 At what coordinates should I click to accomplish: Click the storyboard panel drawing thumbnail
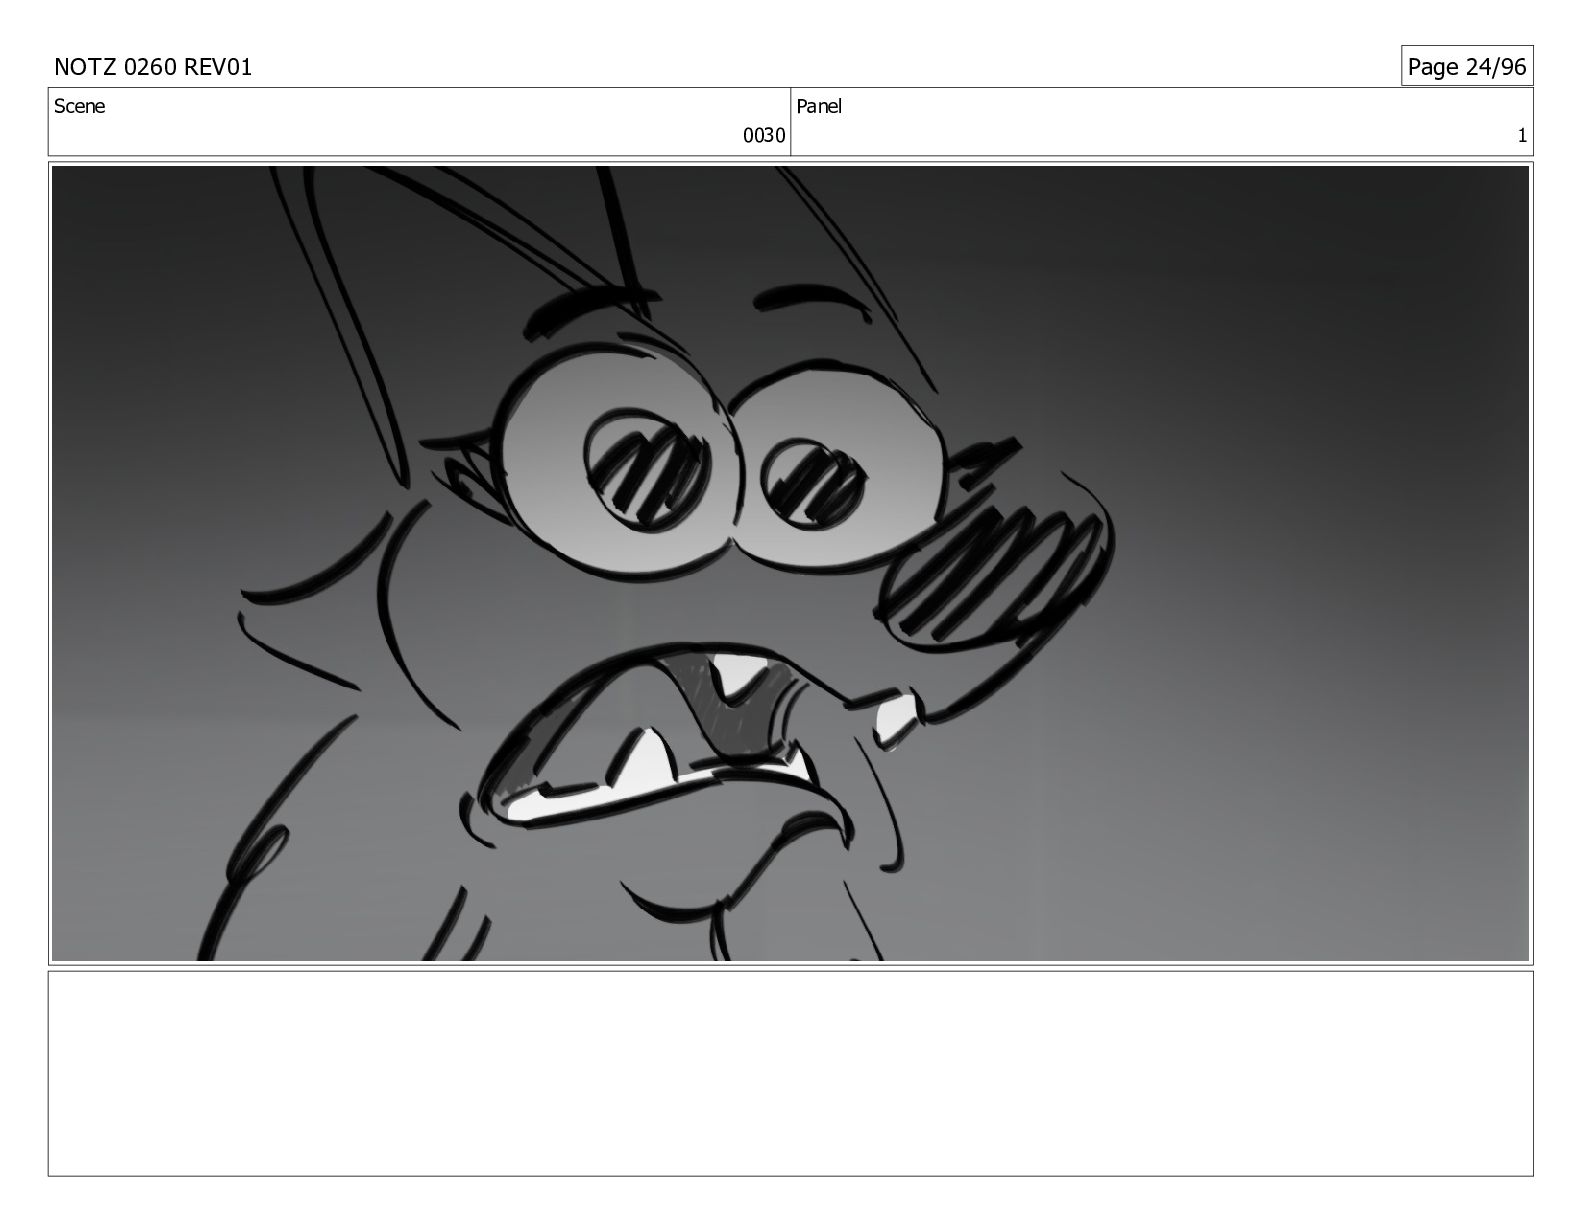pos(790,563)
